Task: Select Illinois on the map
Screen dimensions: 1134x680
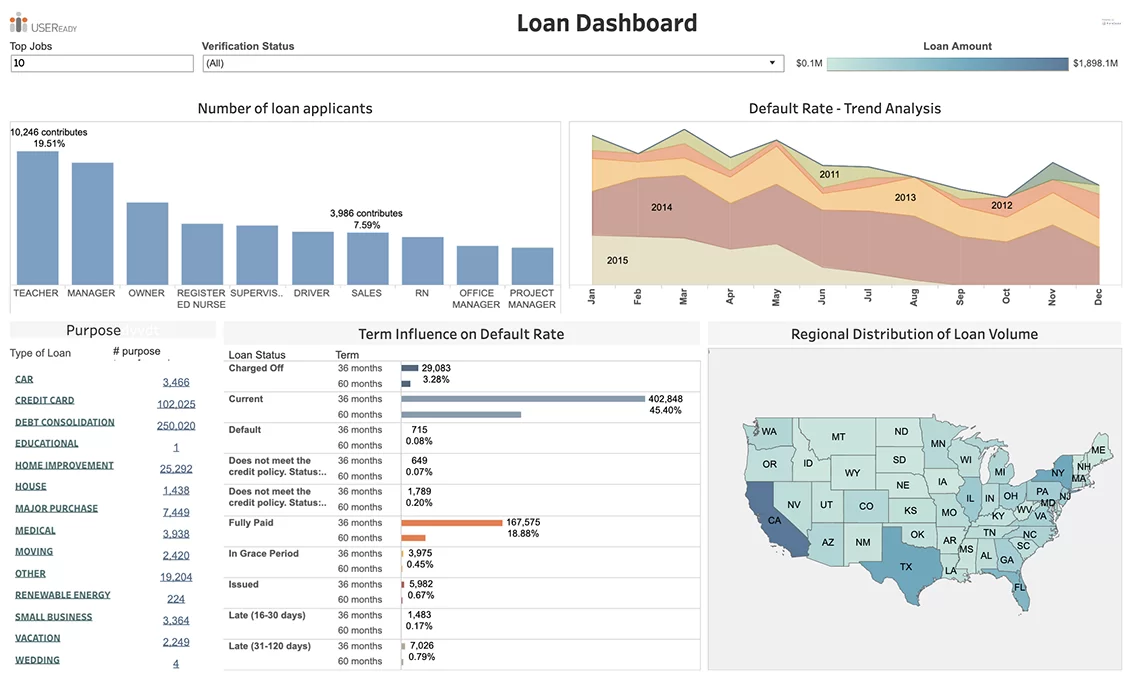Action: [x=970, y=498]
